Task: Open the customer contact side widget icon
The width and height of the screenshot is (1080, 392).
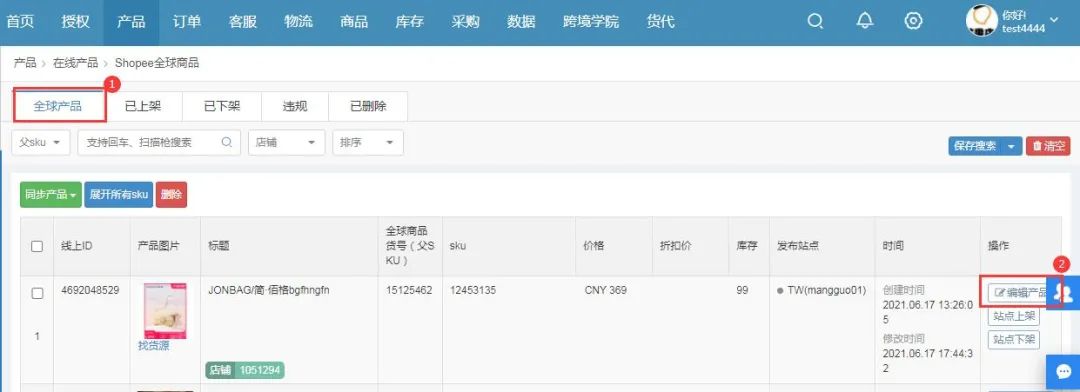Action: point(1063,293)
